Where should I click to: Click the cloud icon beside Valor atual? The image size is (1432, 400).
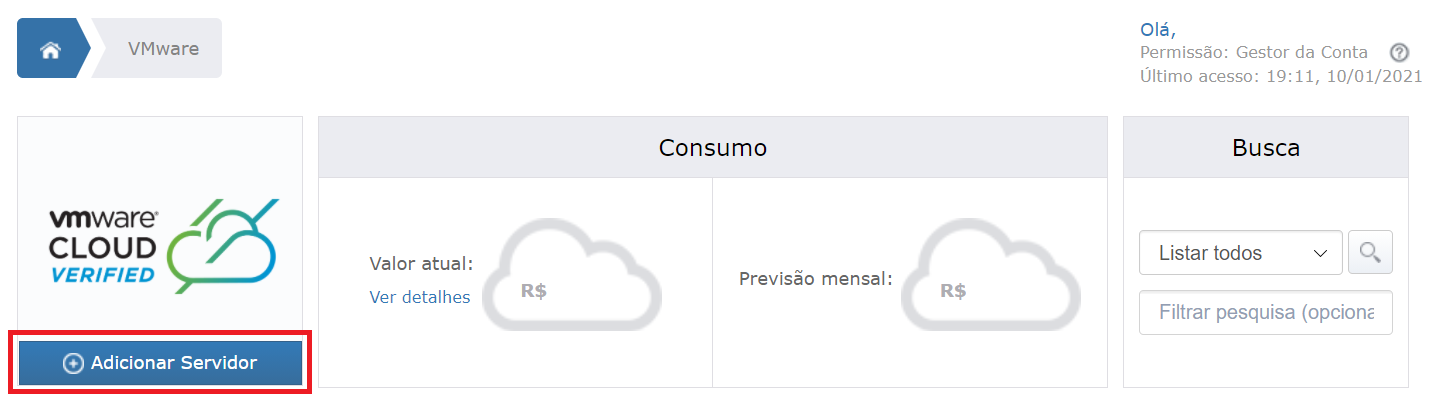coord(573,276)
